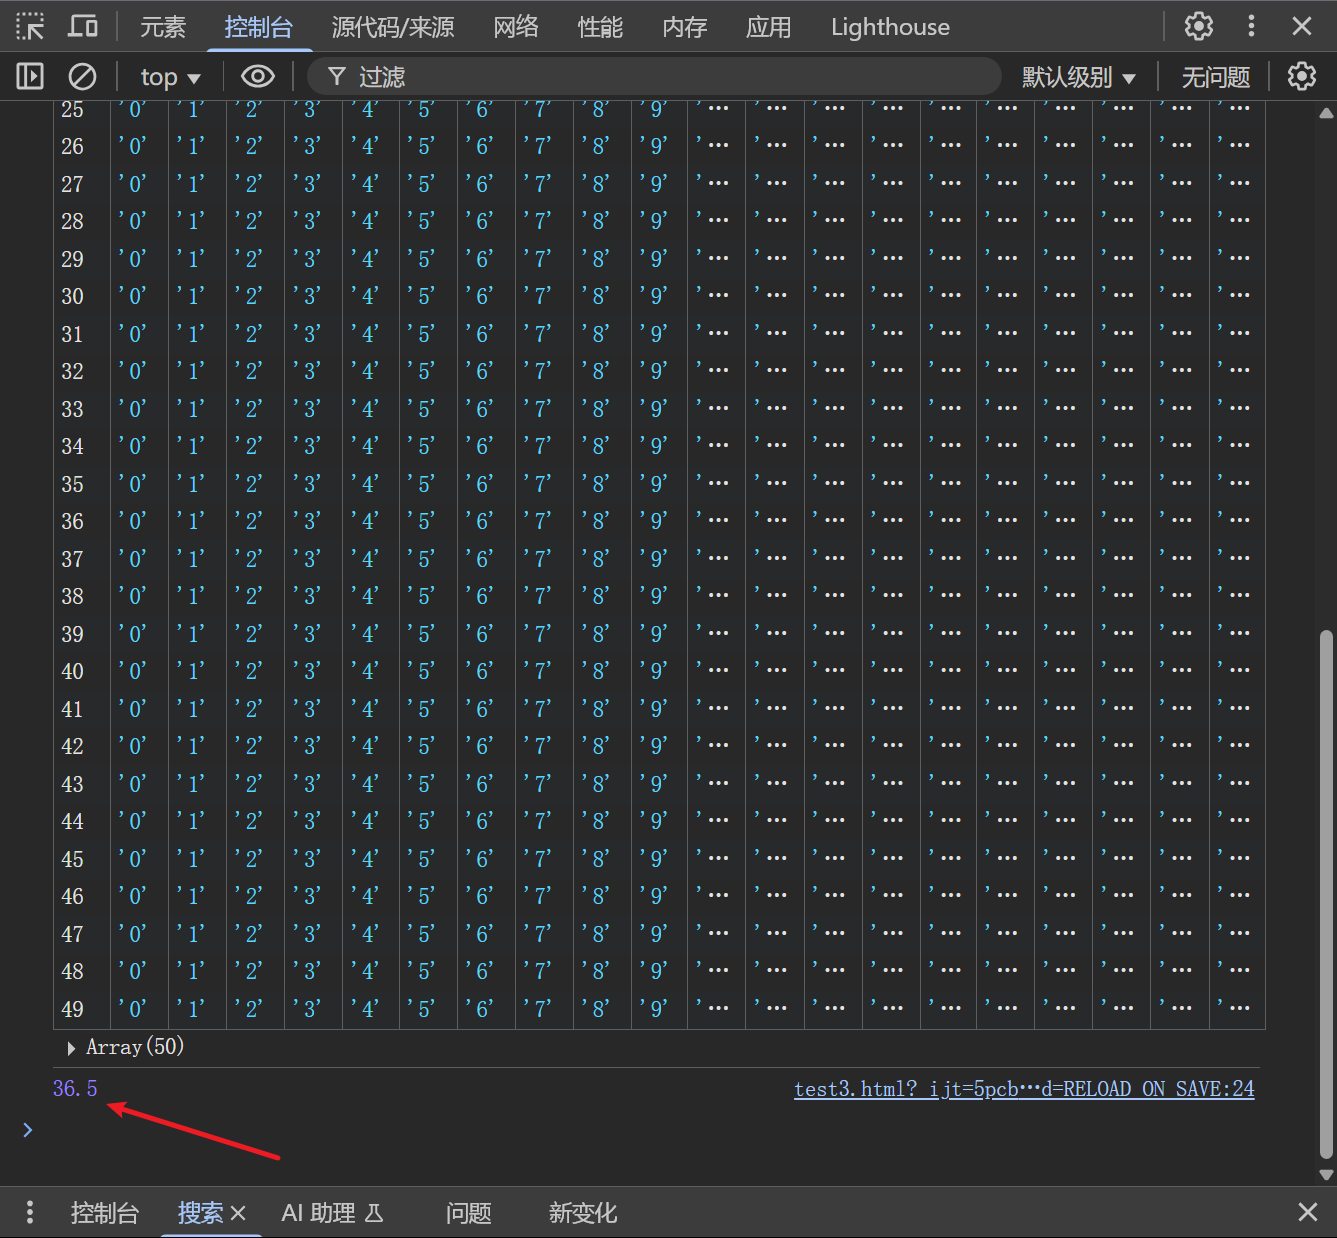This screenshot has height=1238, width=1337.
Task: Click the live expression eye icon
Action: pyautogui.click(x=257, y=76)
